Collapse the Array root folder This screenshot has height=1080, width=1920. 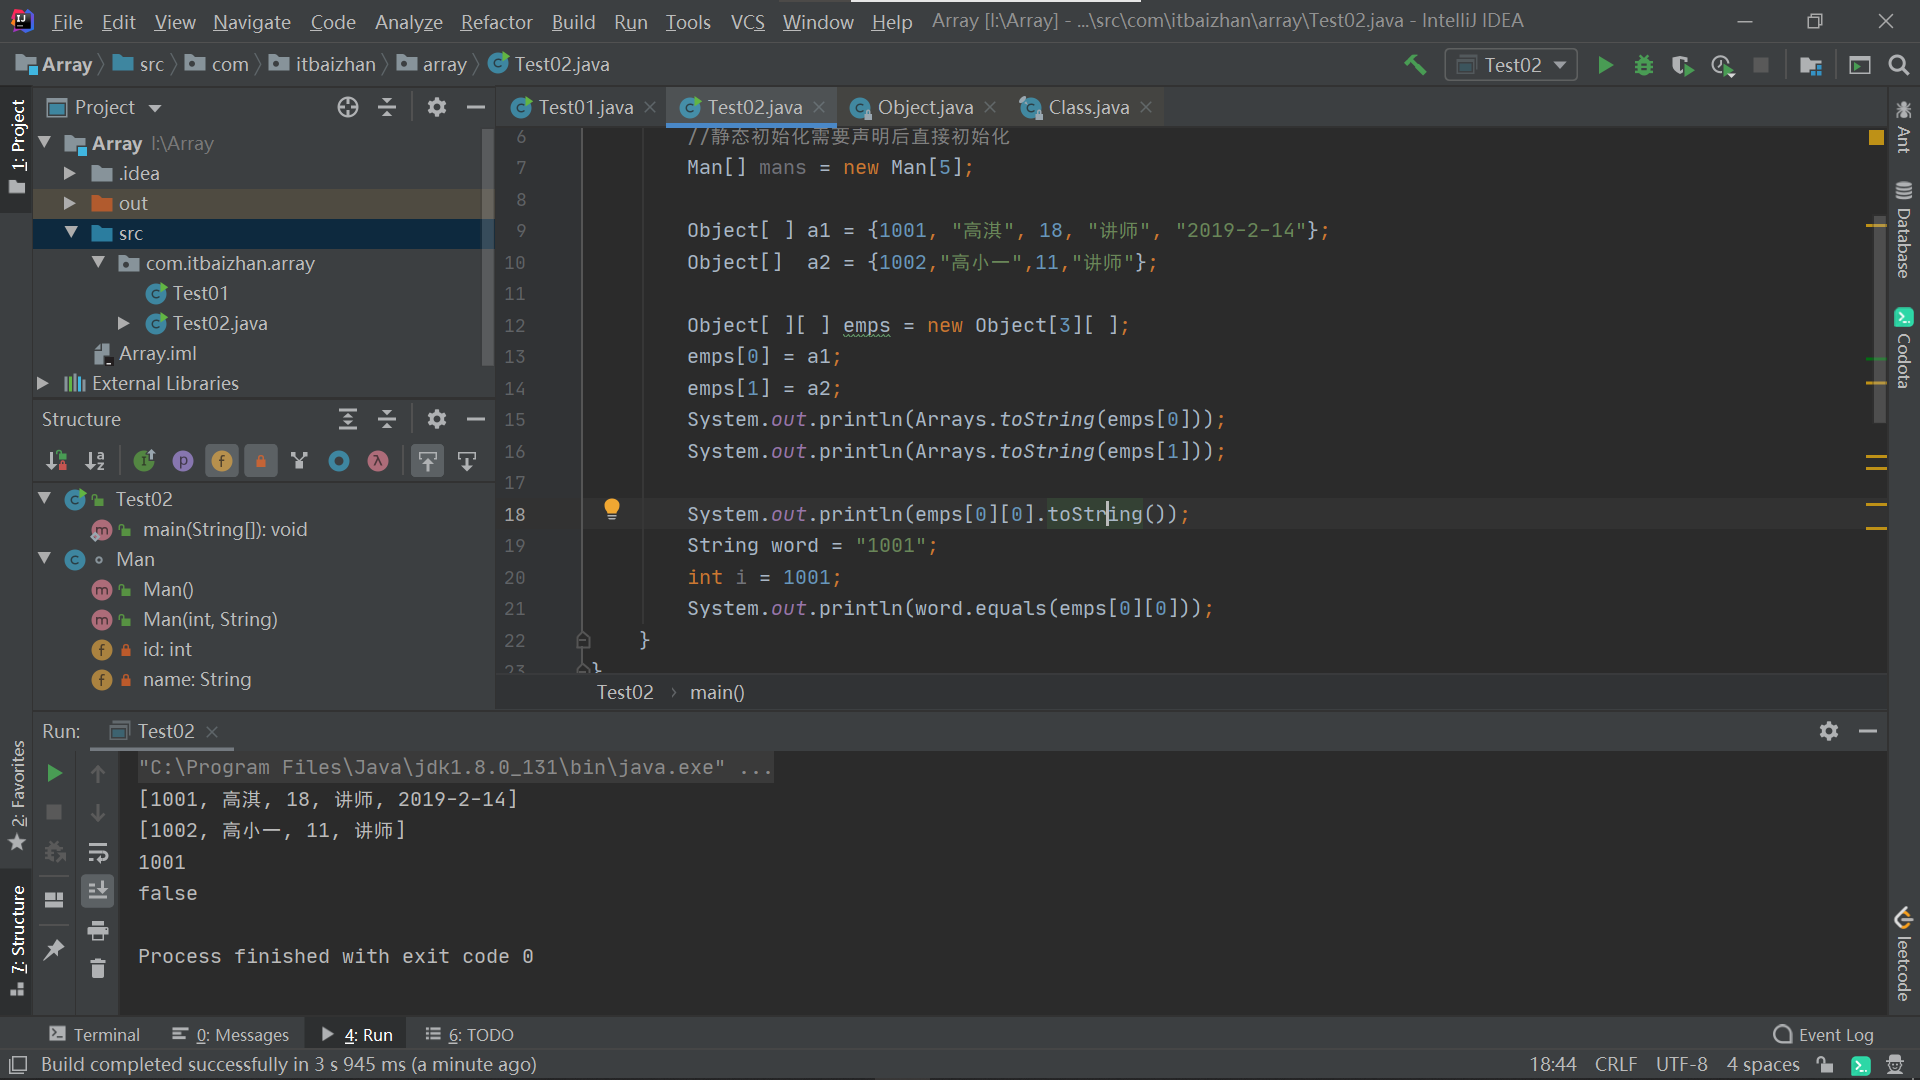click(45, 143)
